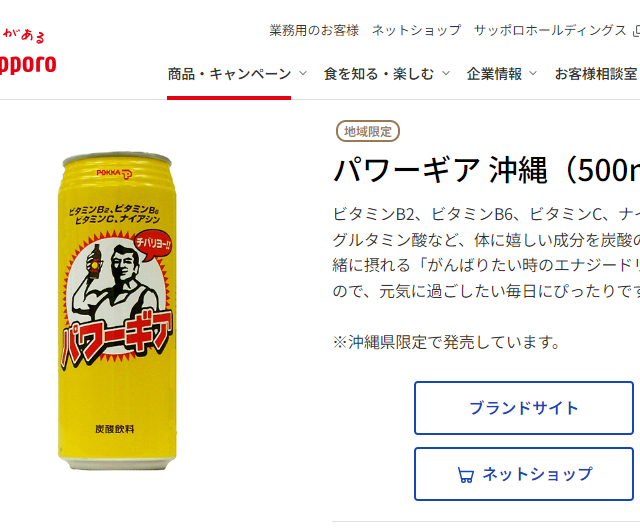Click the shopping cart icon in ネットショップ button
This screenshot has width=640, height=530.
(465, 475)
